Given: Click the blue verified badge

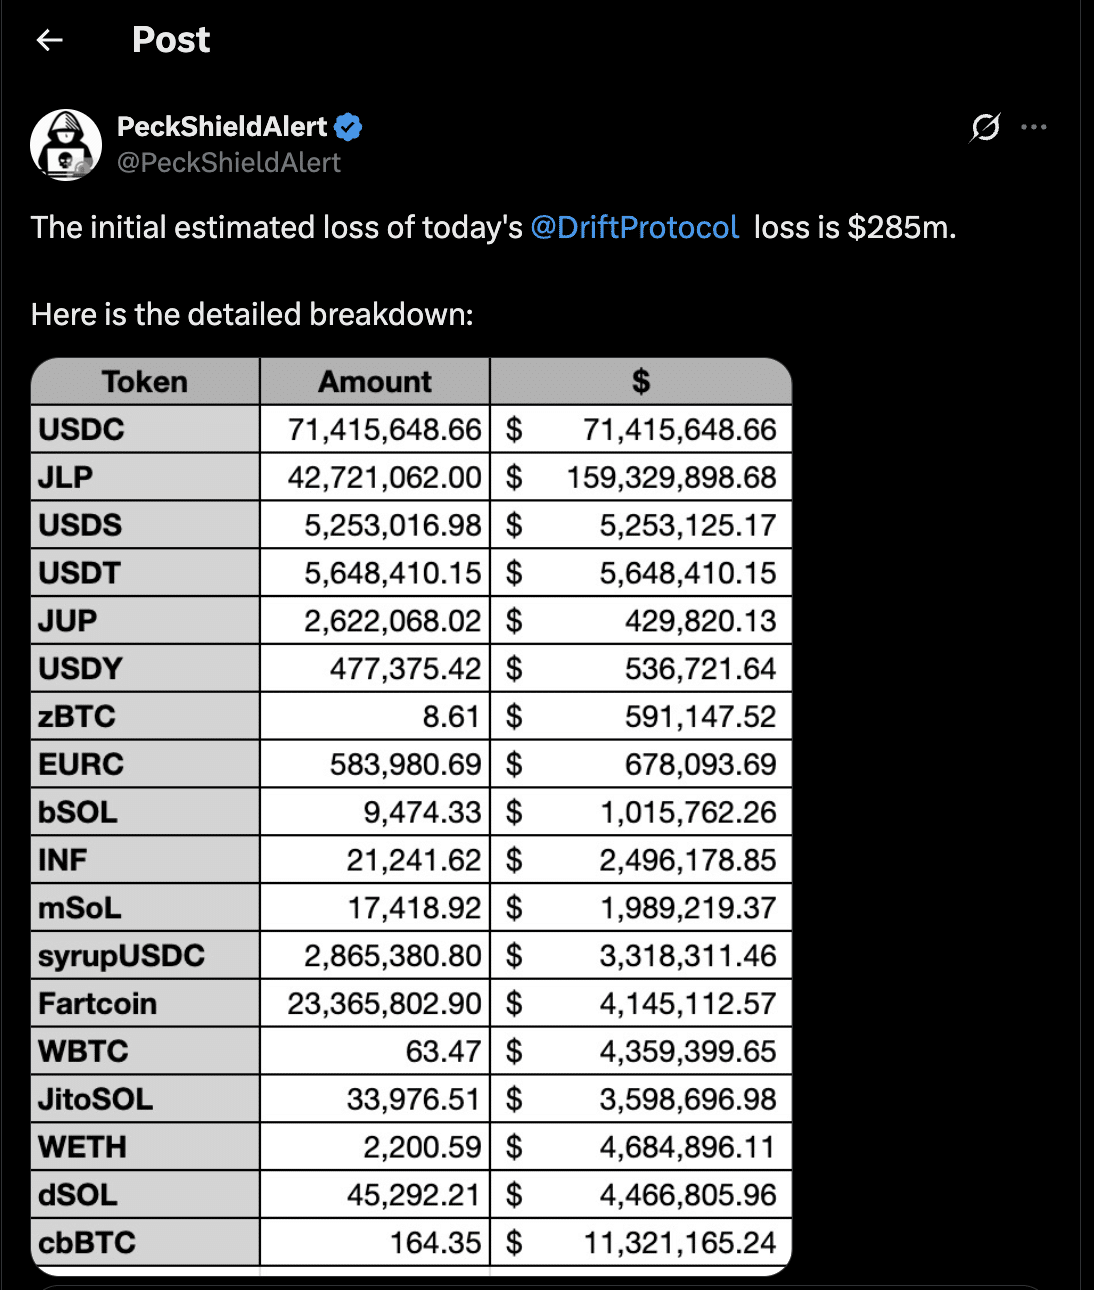Looking at the screenshot, I should coord(348,127).
